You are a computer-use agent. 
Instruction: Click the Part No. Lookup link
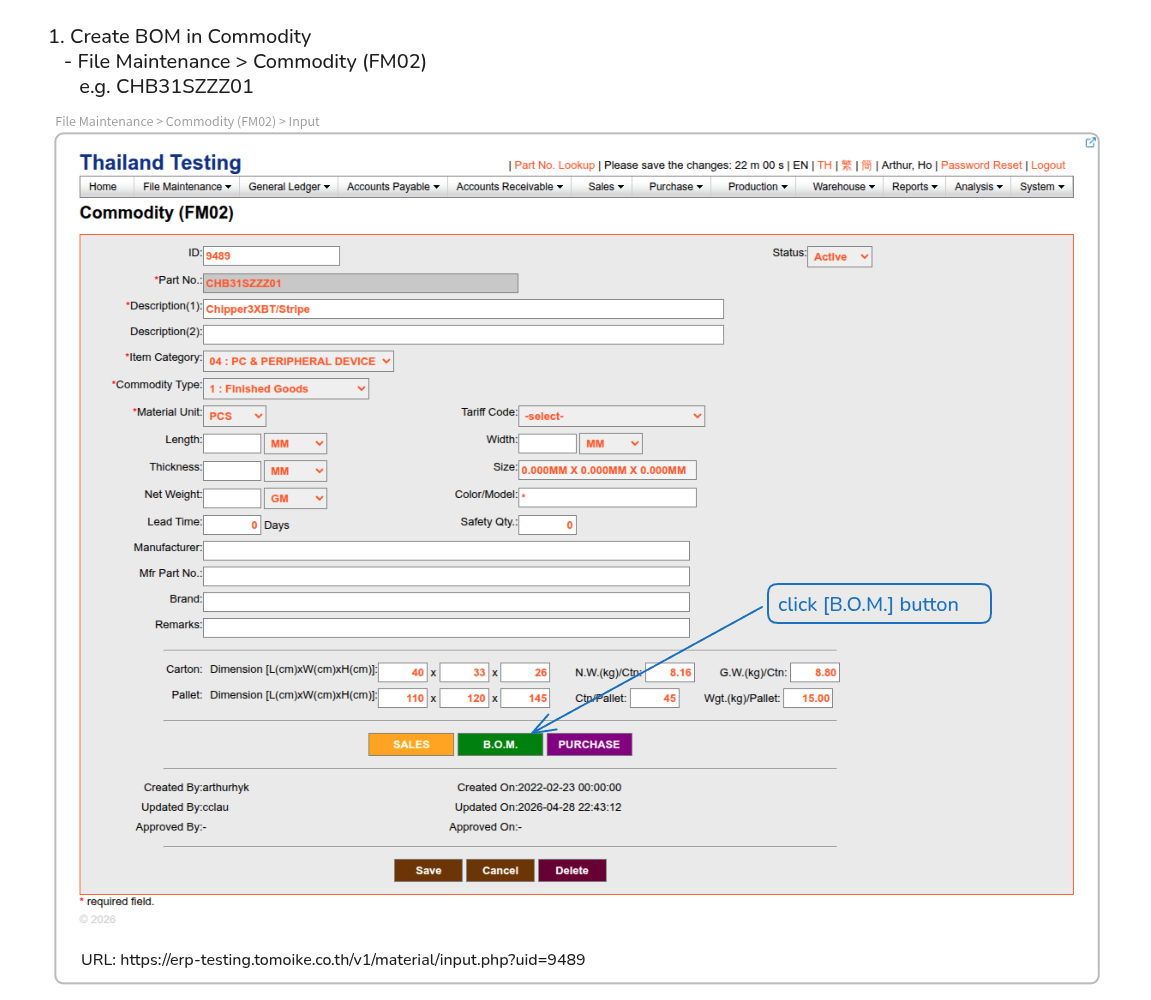[554, 165]
